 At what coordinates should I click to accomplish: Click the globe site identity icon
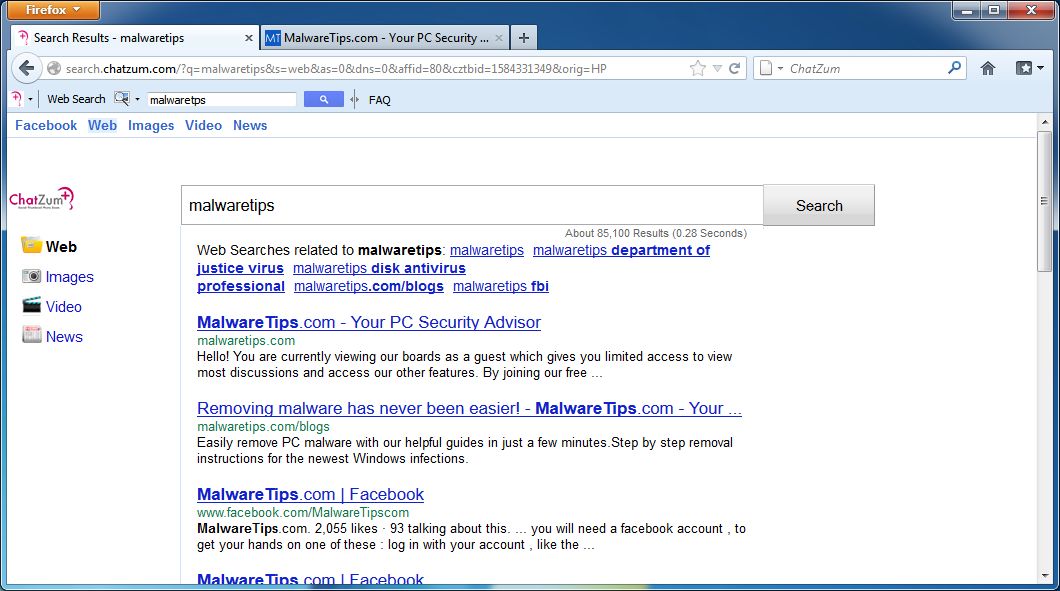pos(53,68)
